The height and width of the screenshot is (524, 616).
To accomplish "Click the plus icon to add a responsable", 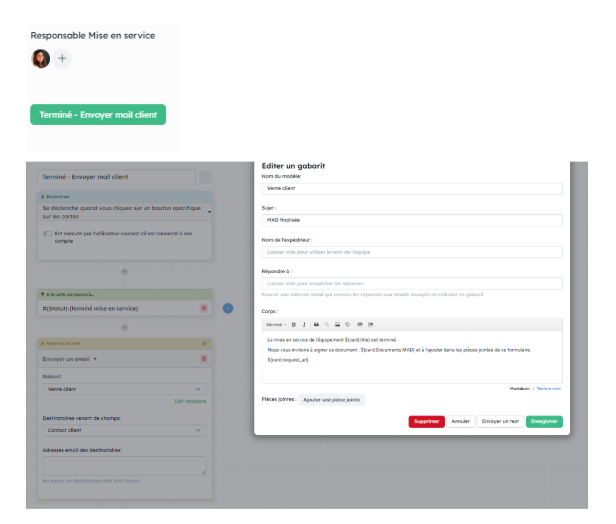I will point(62,59).
